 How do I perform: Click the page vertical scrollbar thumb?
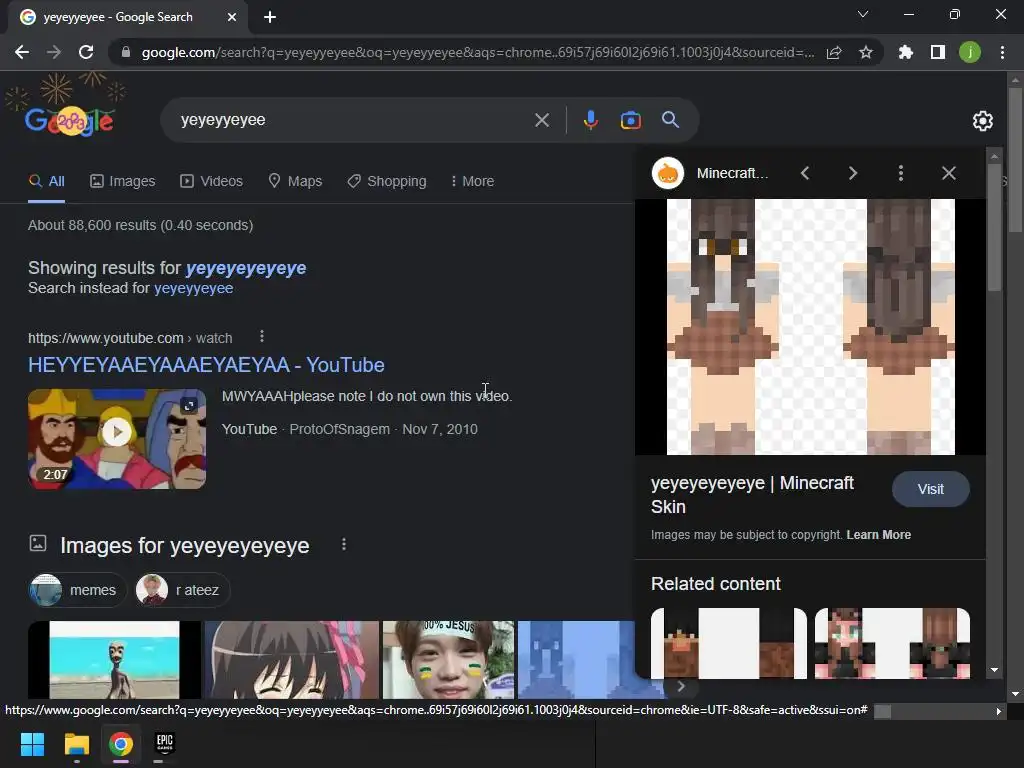click(1015, 160)
